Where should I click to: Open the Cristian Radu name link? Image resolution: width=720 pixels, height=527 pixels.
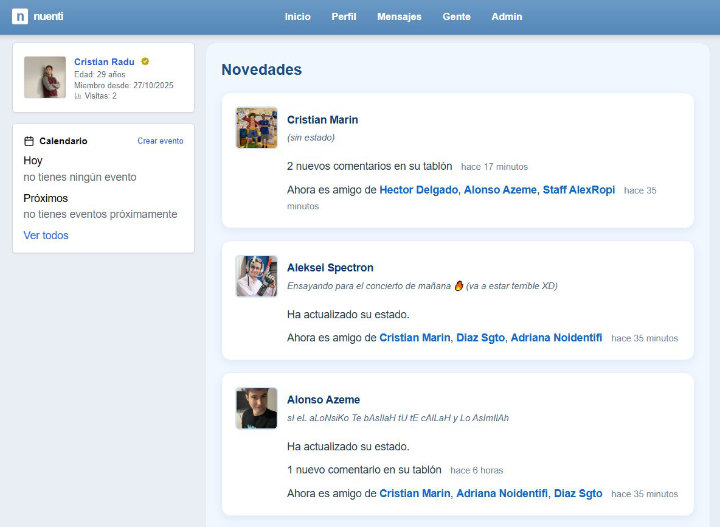click(x=105, y=62)
